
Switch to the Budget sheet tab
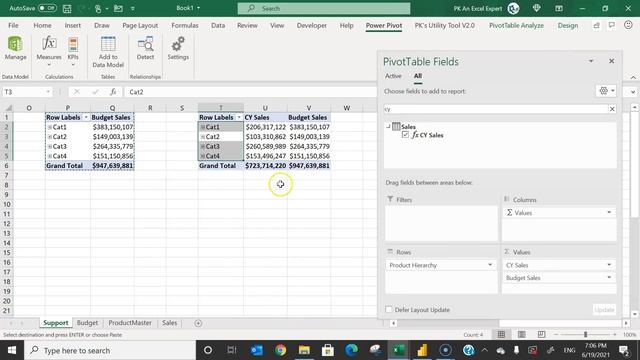[87, 323]
